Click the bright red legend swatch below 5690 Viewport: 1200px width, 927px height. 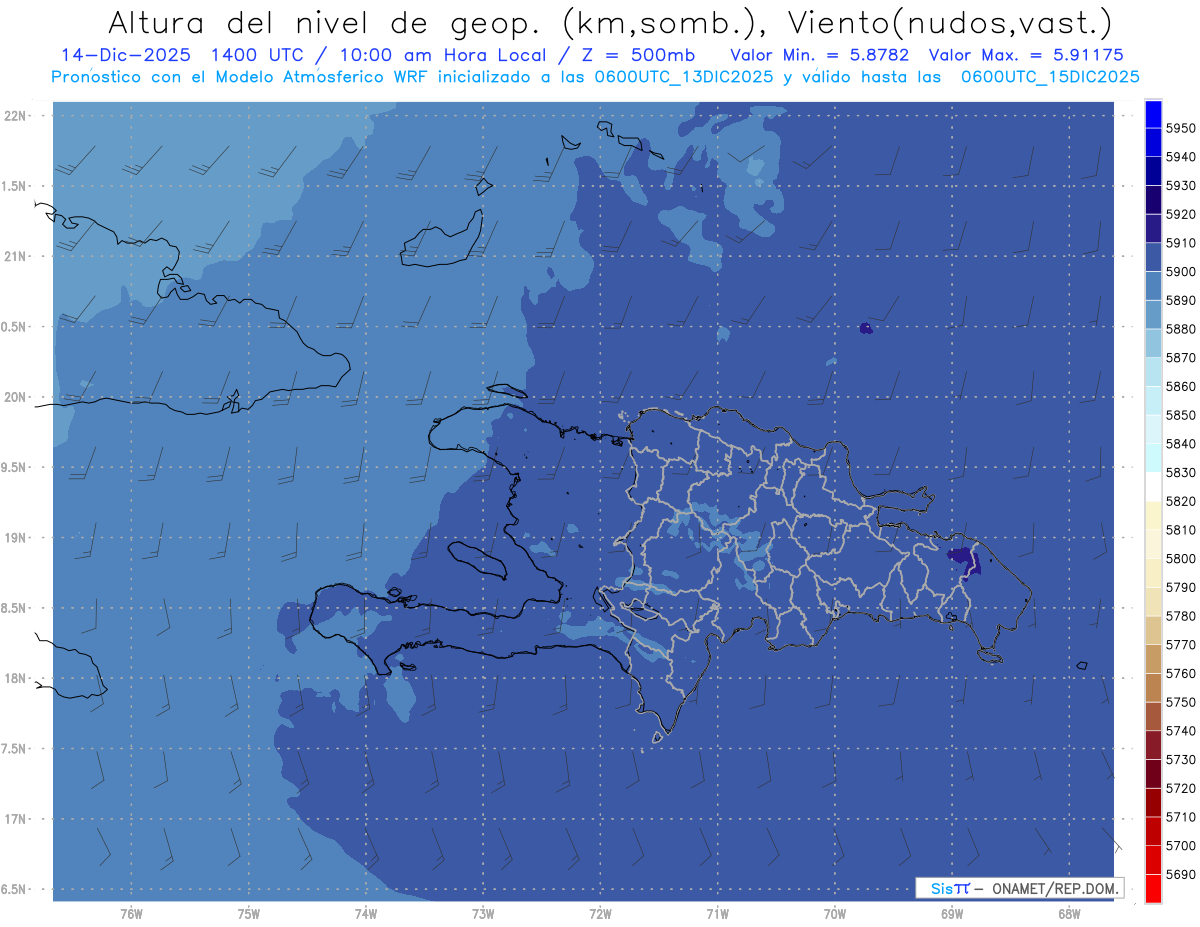click(x=1152, y=888)
